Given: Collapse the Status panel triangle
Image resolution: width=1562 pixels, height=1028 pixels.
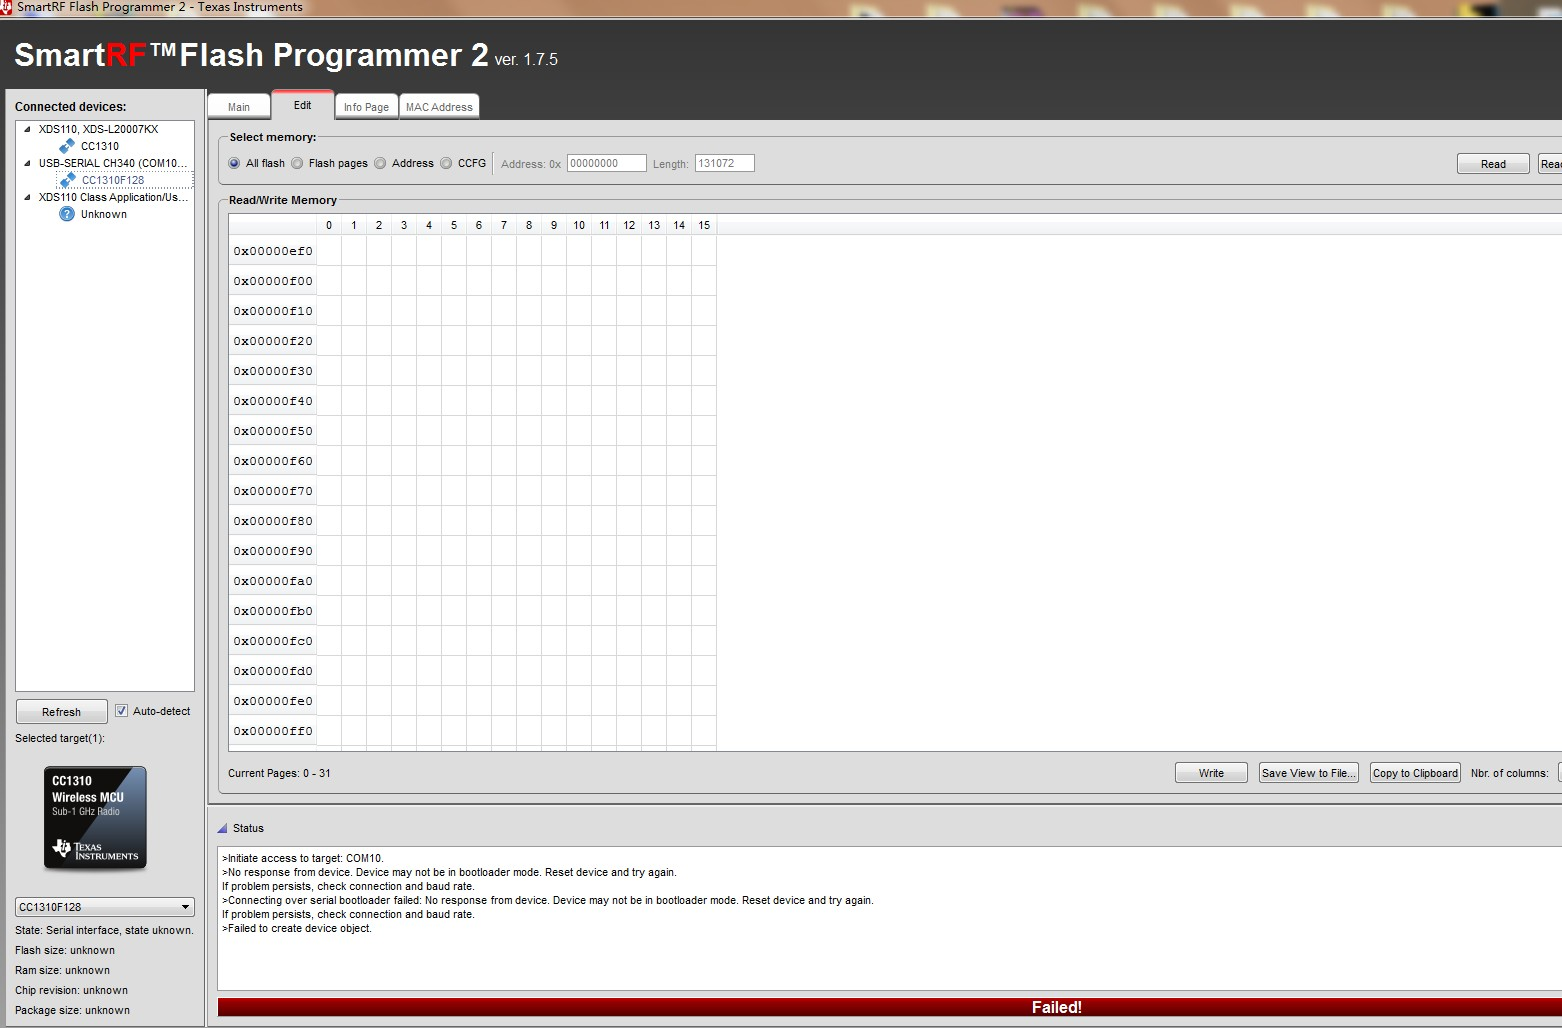Looking at the screenshot, I should pyautogui.click(x=222, y=828).
